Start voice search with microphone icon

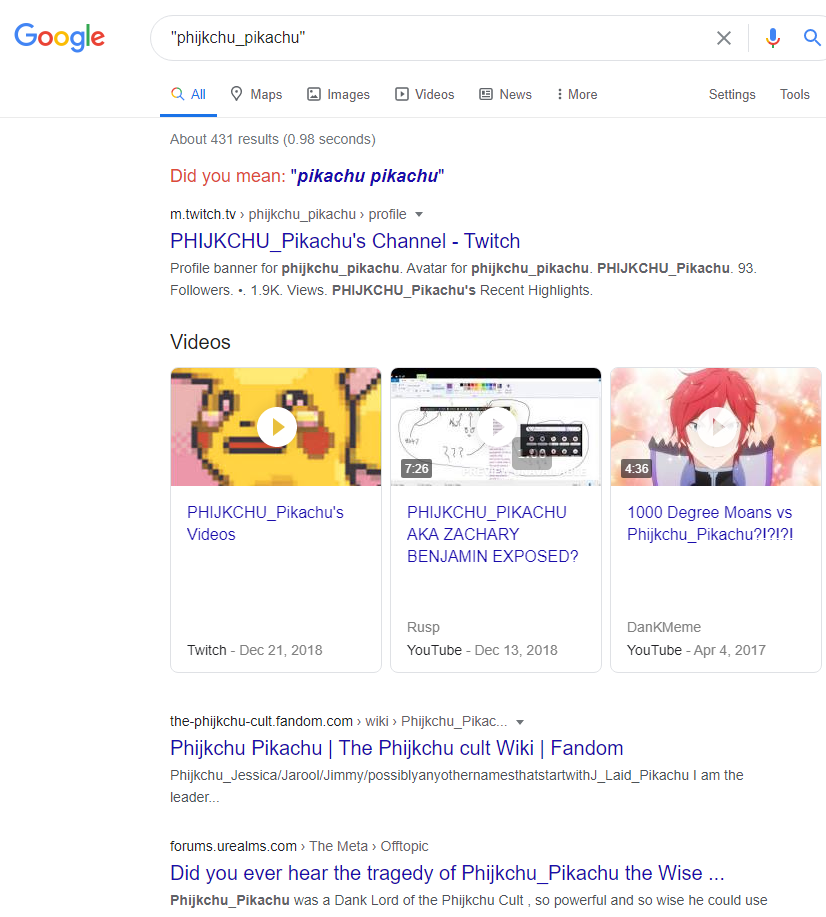tap(773, 38)
